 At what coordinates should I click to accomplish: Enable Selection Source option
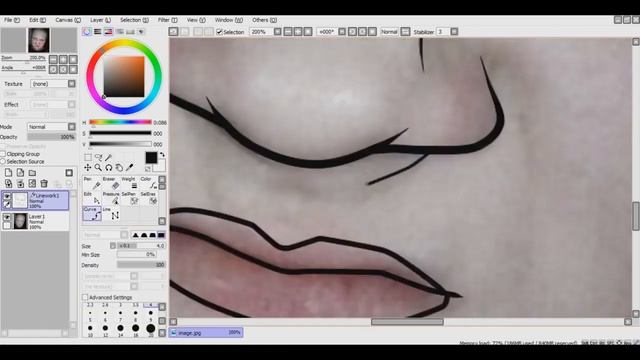(x=3, y=162)
